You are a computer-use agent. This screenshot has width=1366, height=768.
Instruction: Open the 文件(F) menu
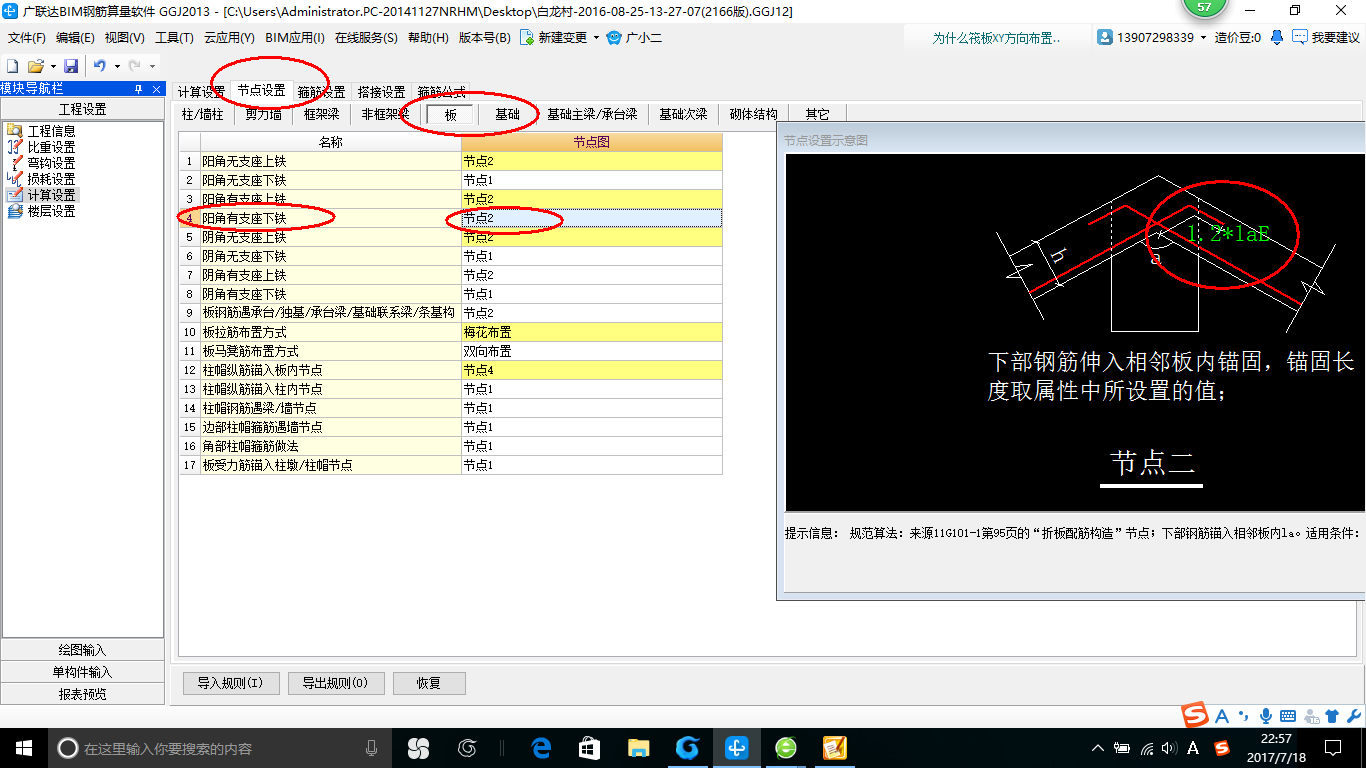[27, 38]
